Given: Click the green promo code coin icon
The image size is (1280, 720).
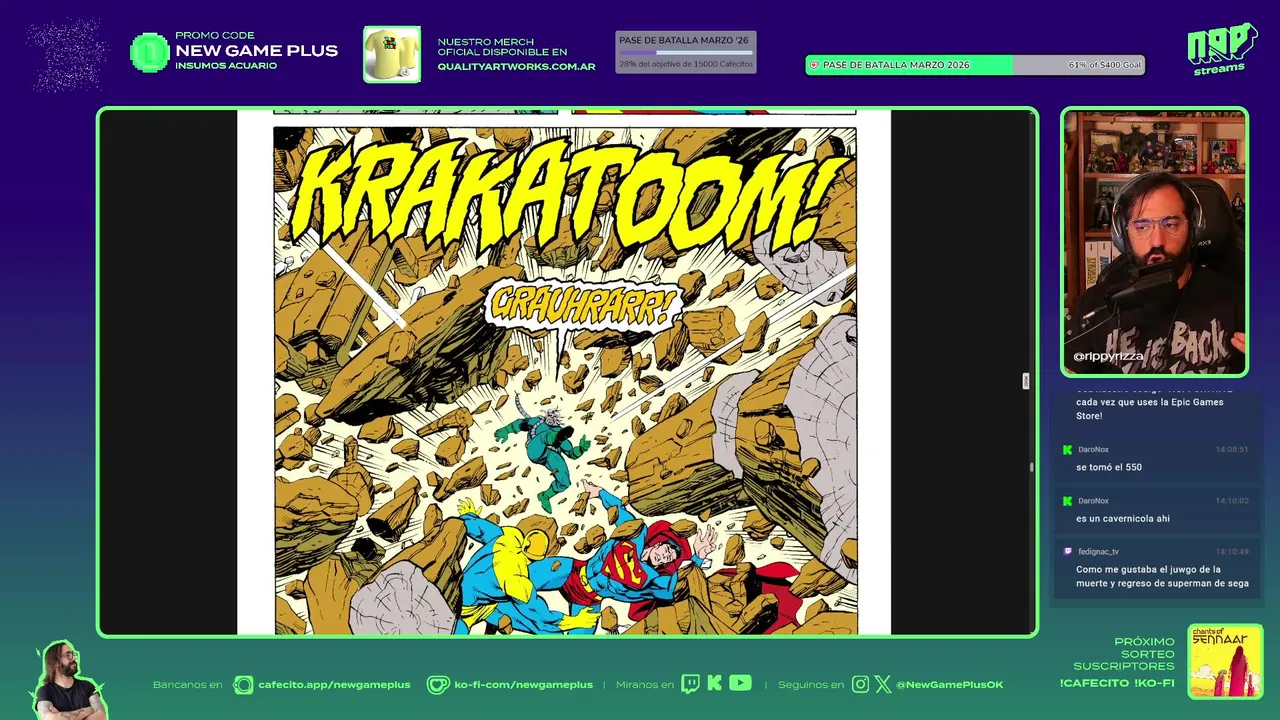Looking at the screenshot, I should pyautogui.click(x=150, y=53).
